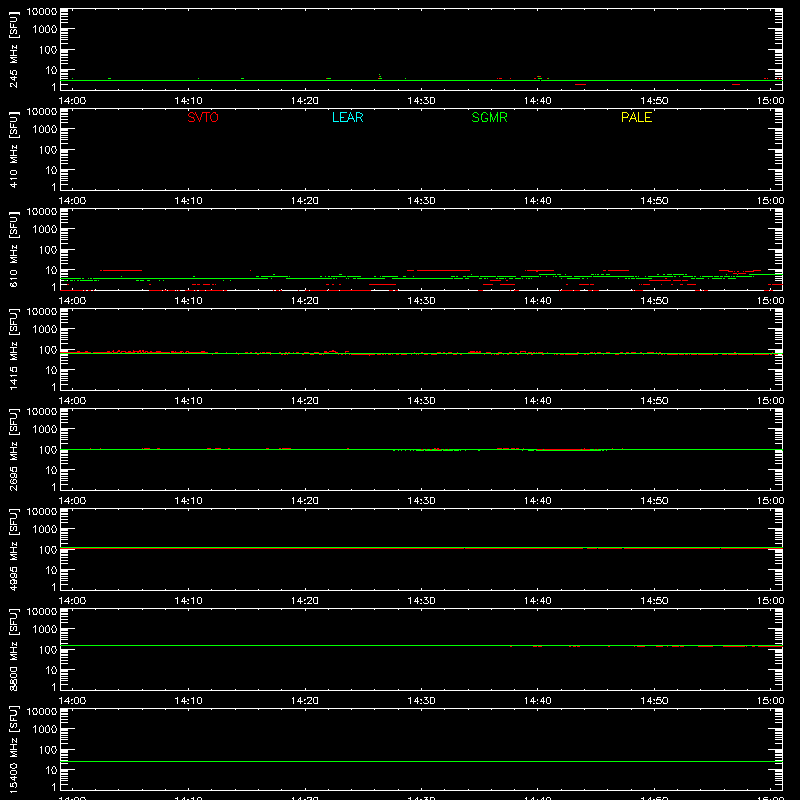The height and width of the screenshot is (800, 800).
Task: Click the cyan LEAR station legend label
Action: tap(347, 117)
